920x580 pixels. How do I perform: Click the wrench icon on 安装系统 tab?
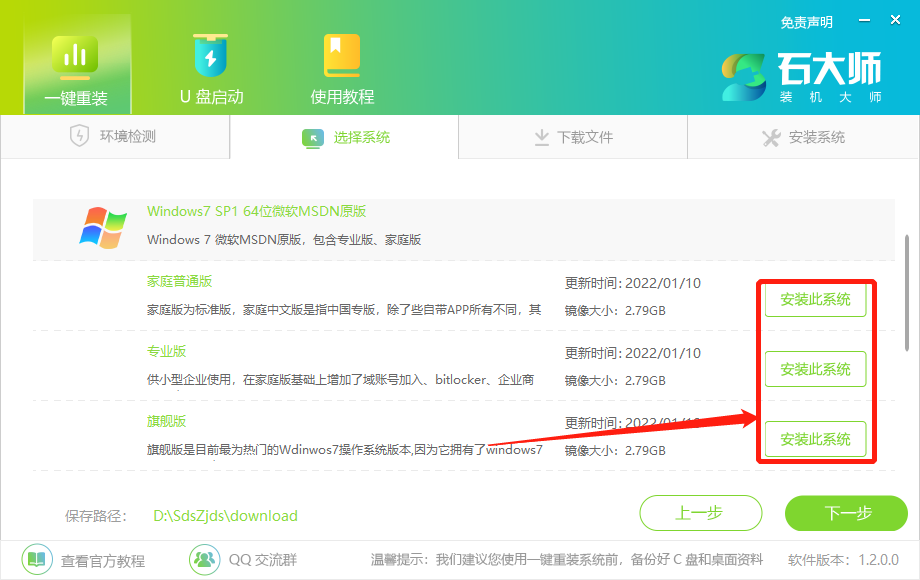(x=773, y=138)
